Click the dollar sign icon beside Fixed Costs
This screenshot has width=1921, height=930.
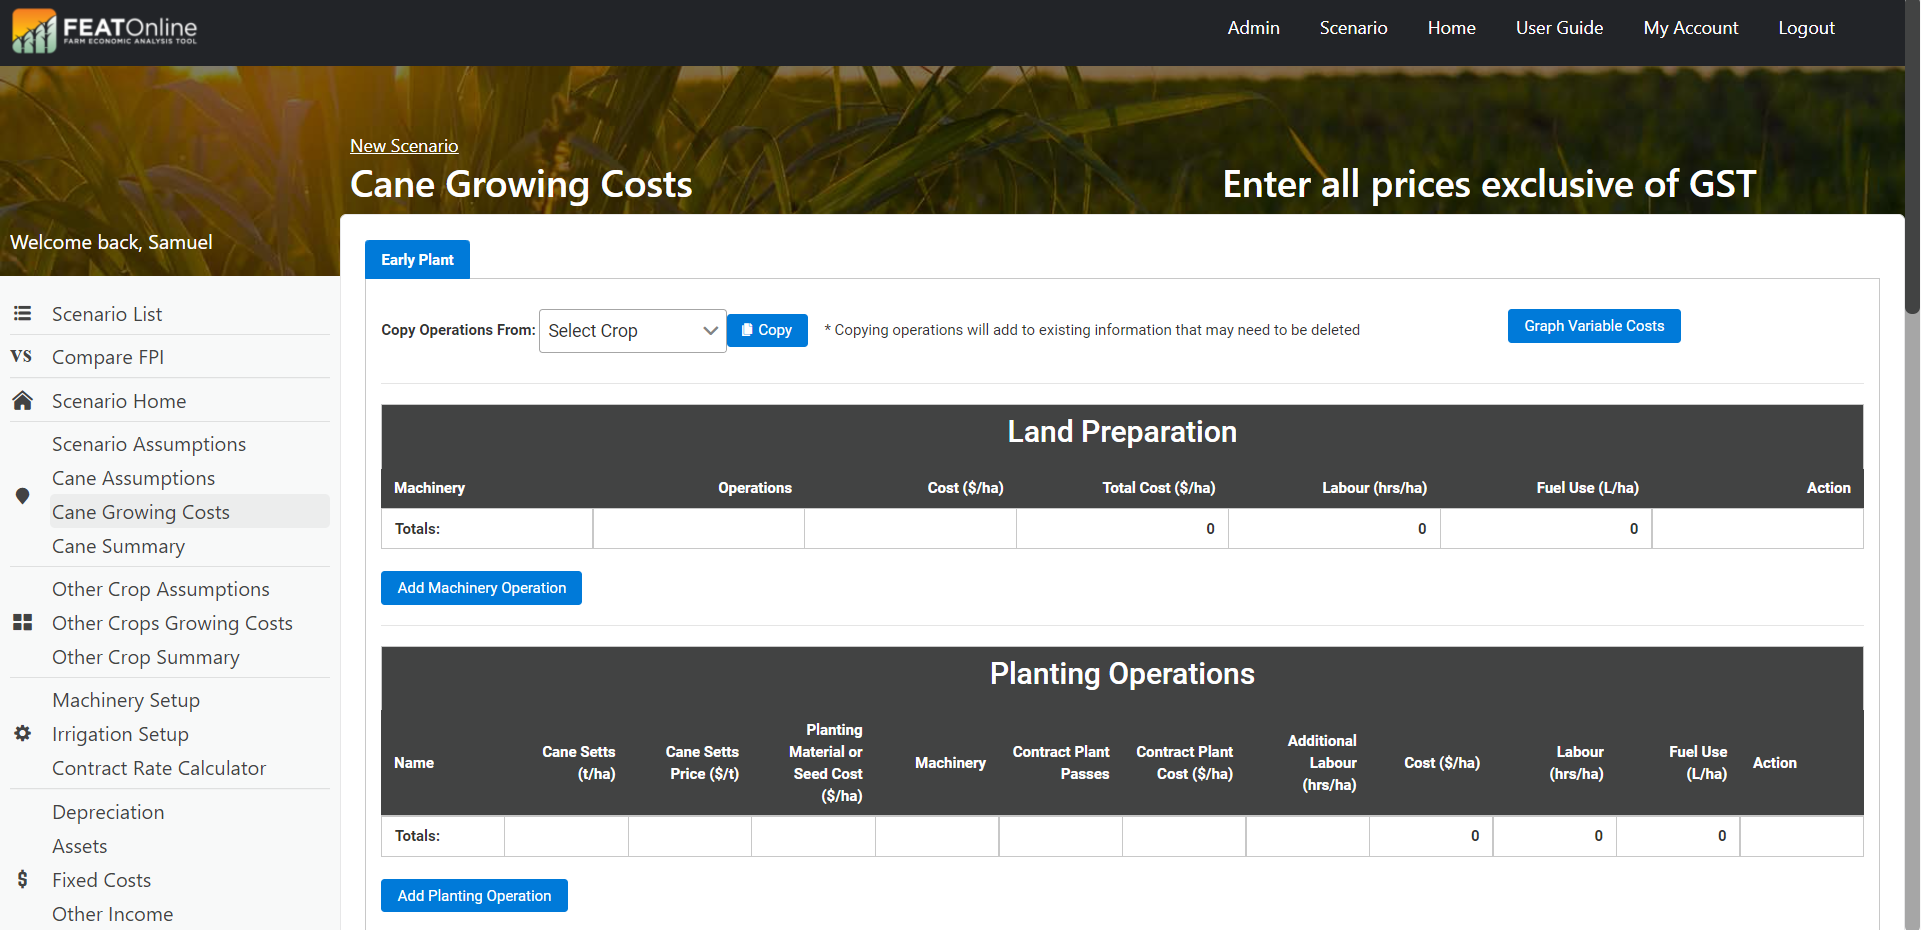[22, 880]
